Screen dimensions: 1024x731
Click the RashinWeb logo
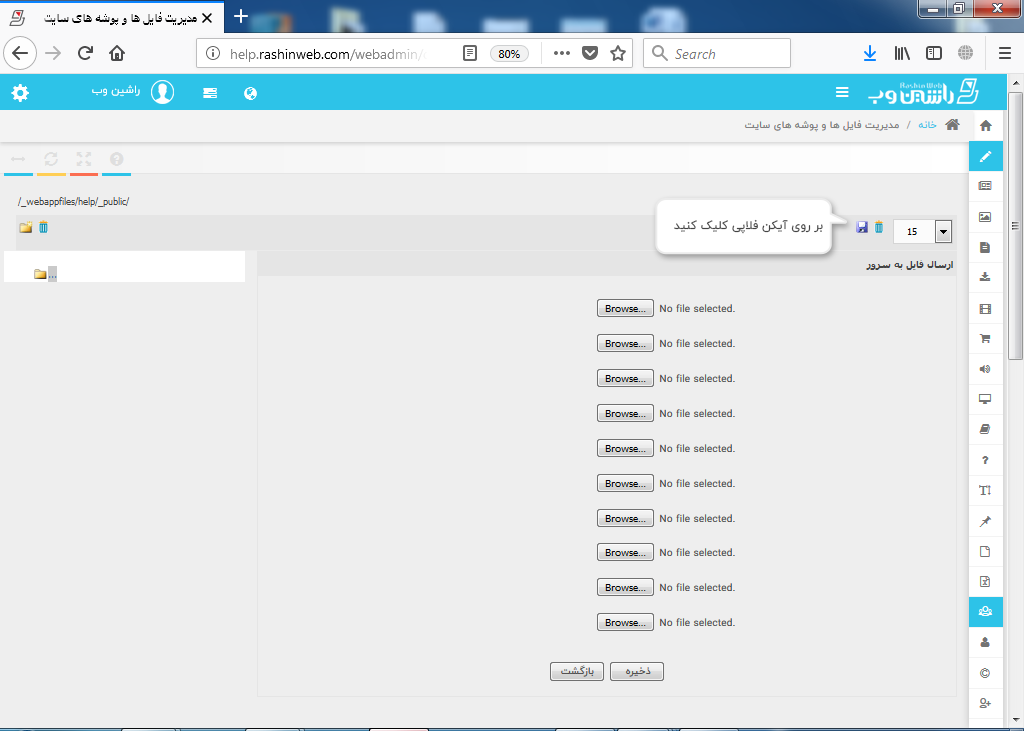(923, 93)
